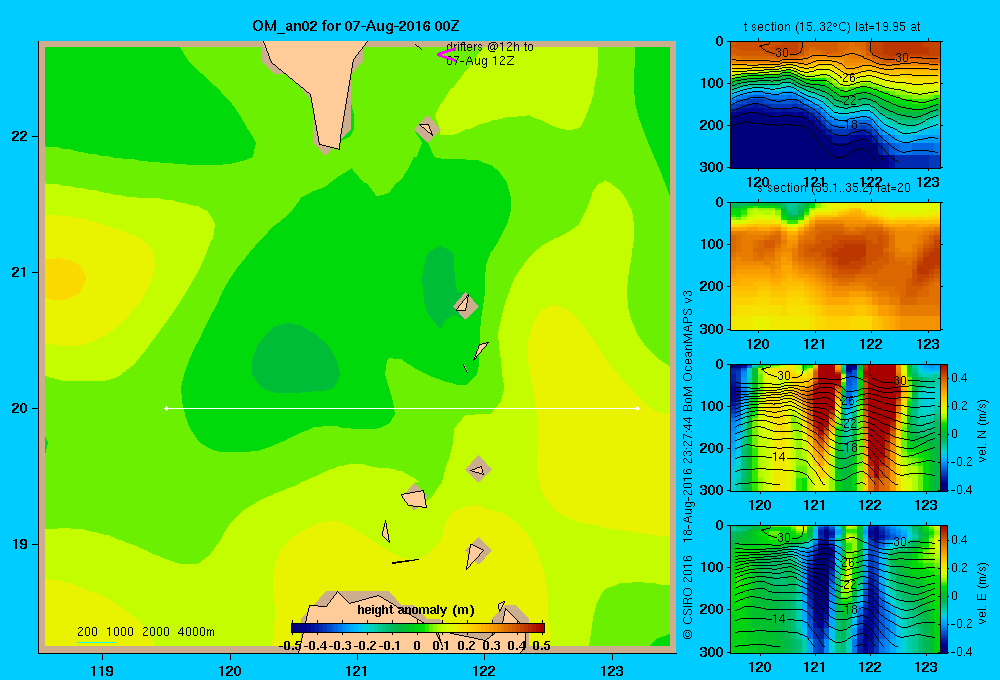
Task: Click latitude tick label 21 on main map
Action: point(20,272)
